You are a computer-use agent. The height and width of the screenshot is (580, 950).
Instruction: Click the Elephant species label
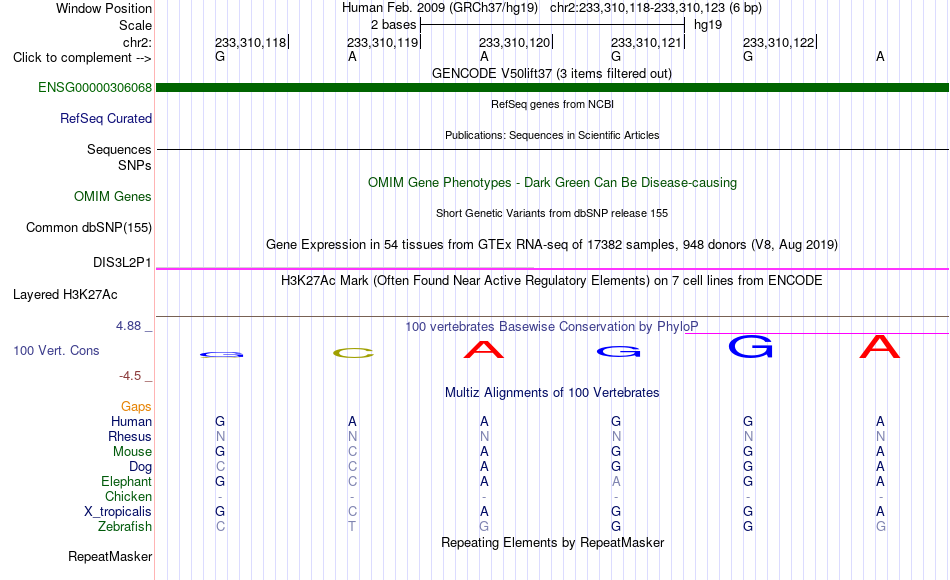(x=126, y=481)
